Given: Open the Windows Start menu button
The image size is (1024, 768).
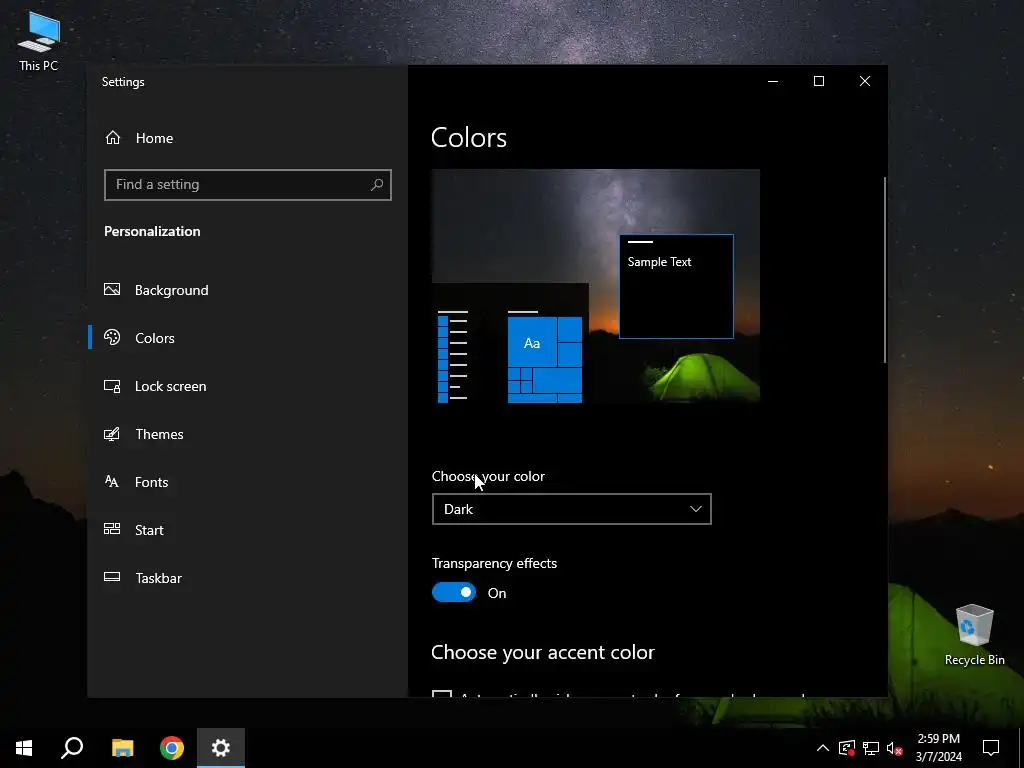Looking at the screenshot, I should click(x=24, y=748).
